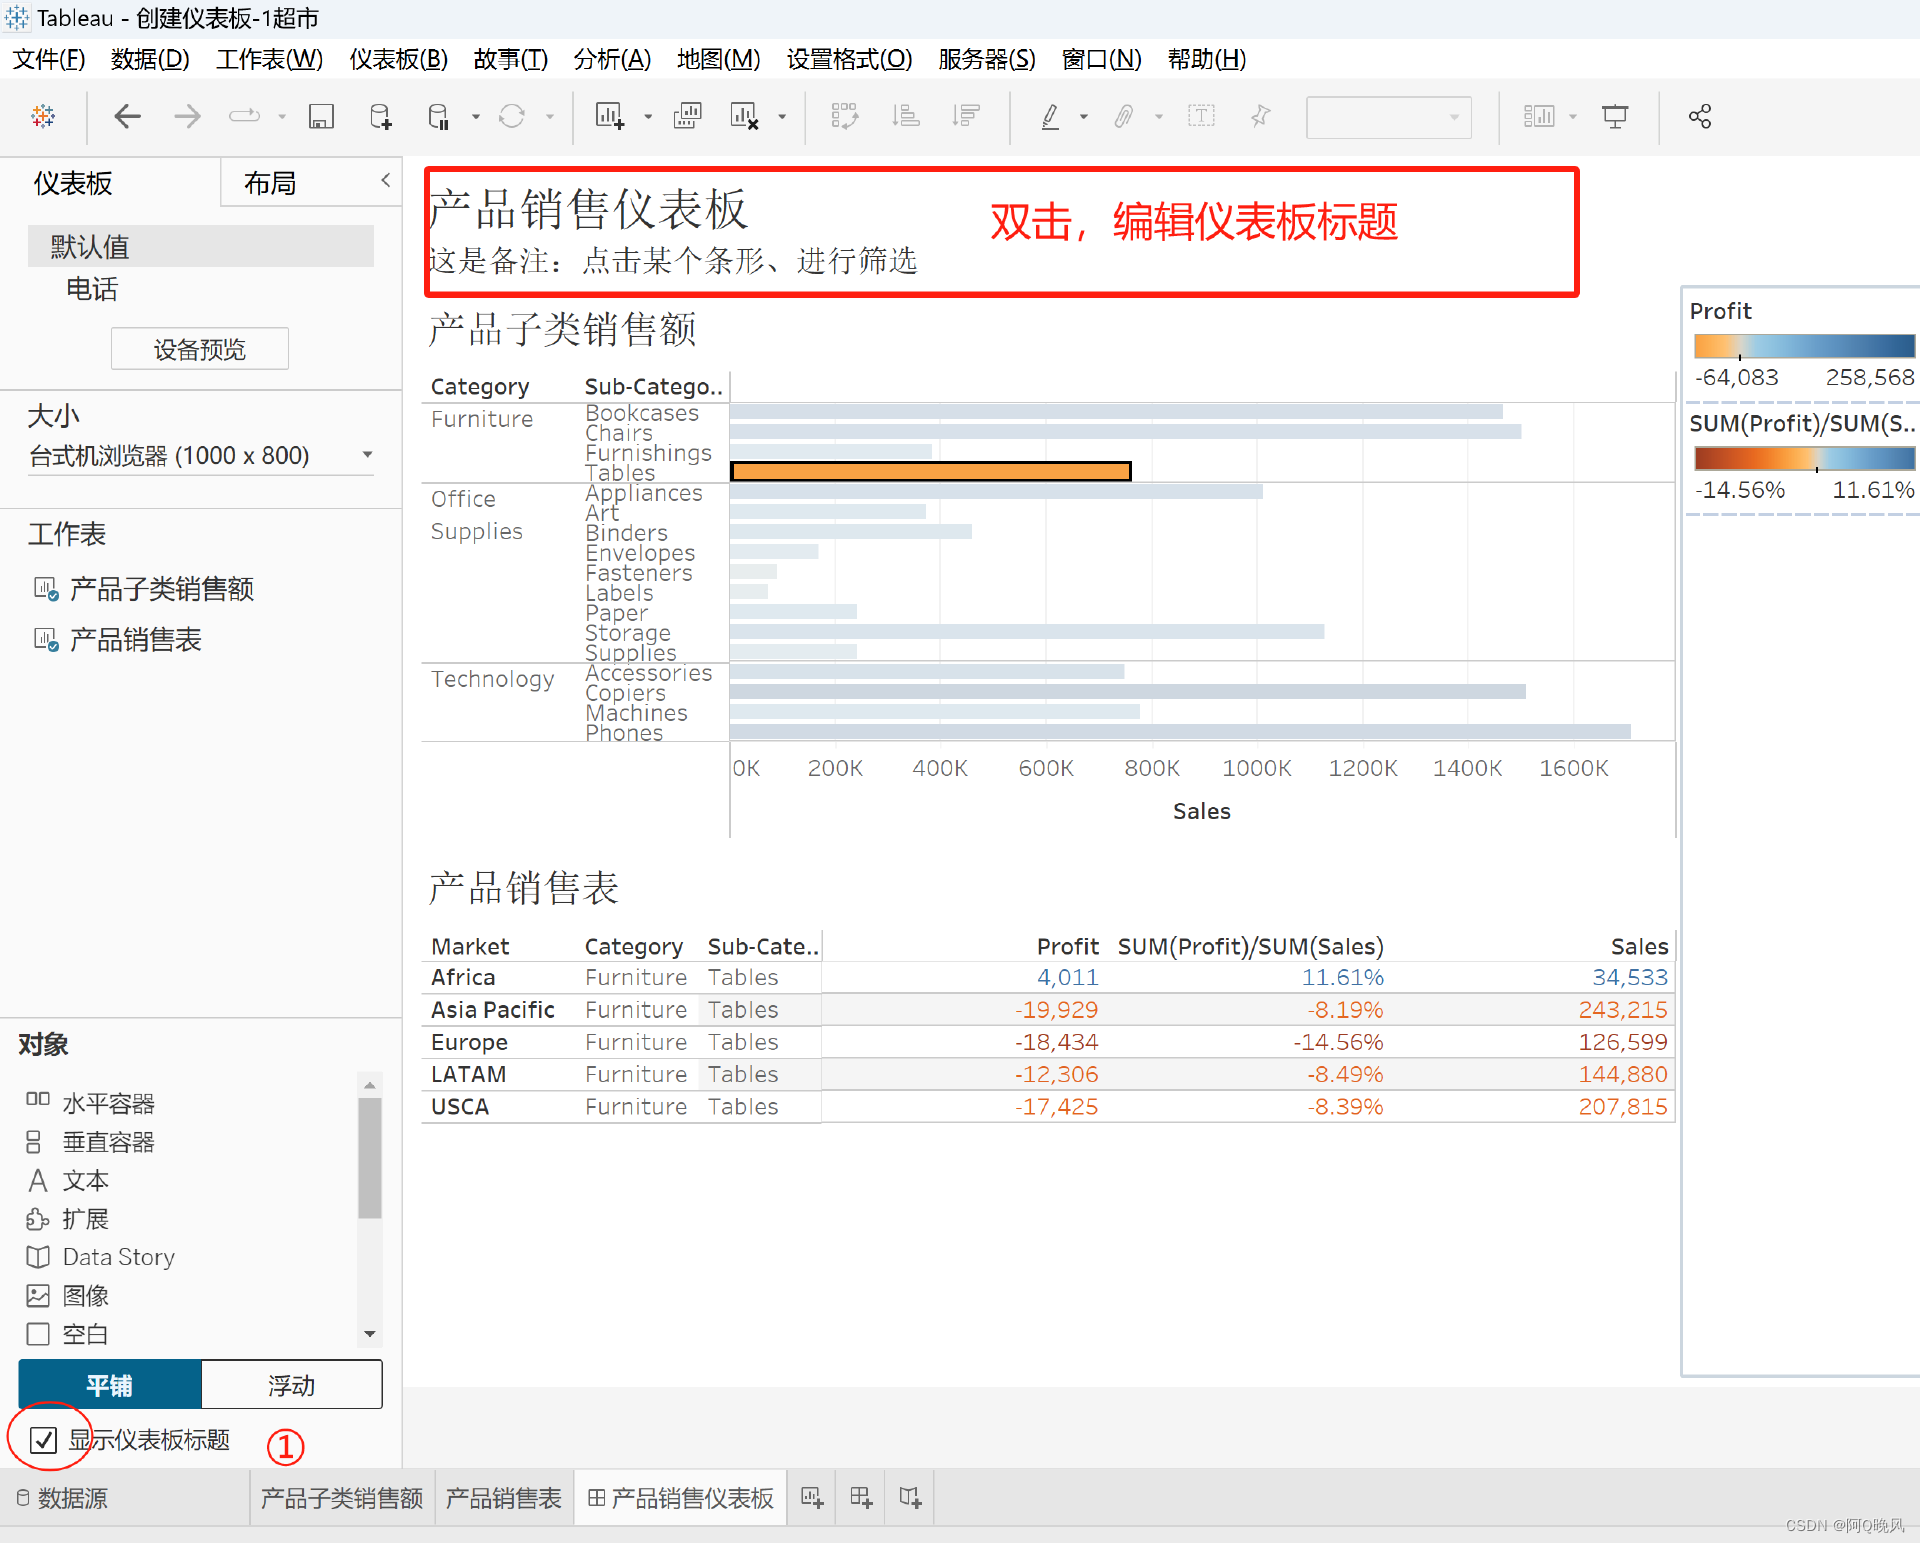Click the New Worksheet toolbar icon

609,117
